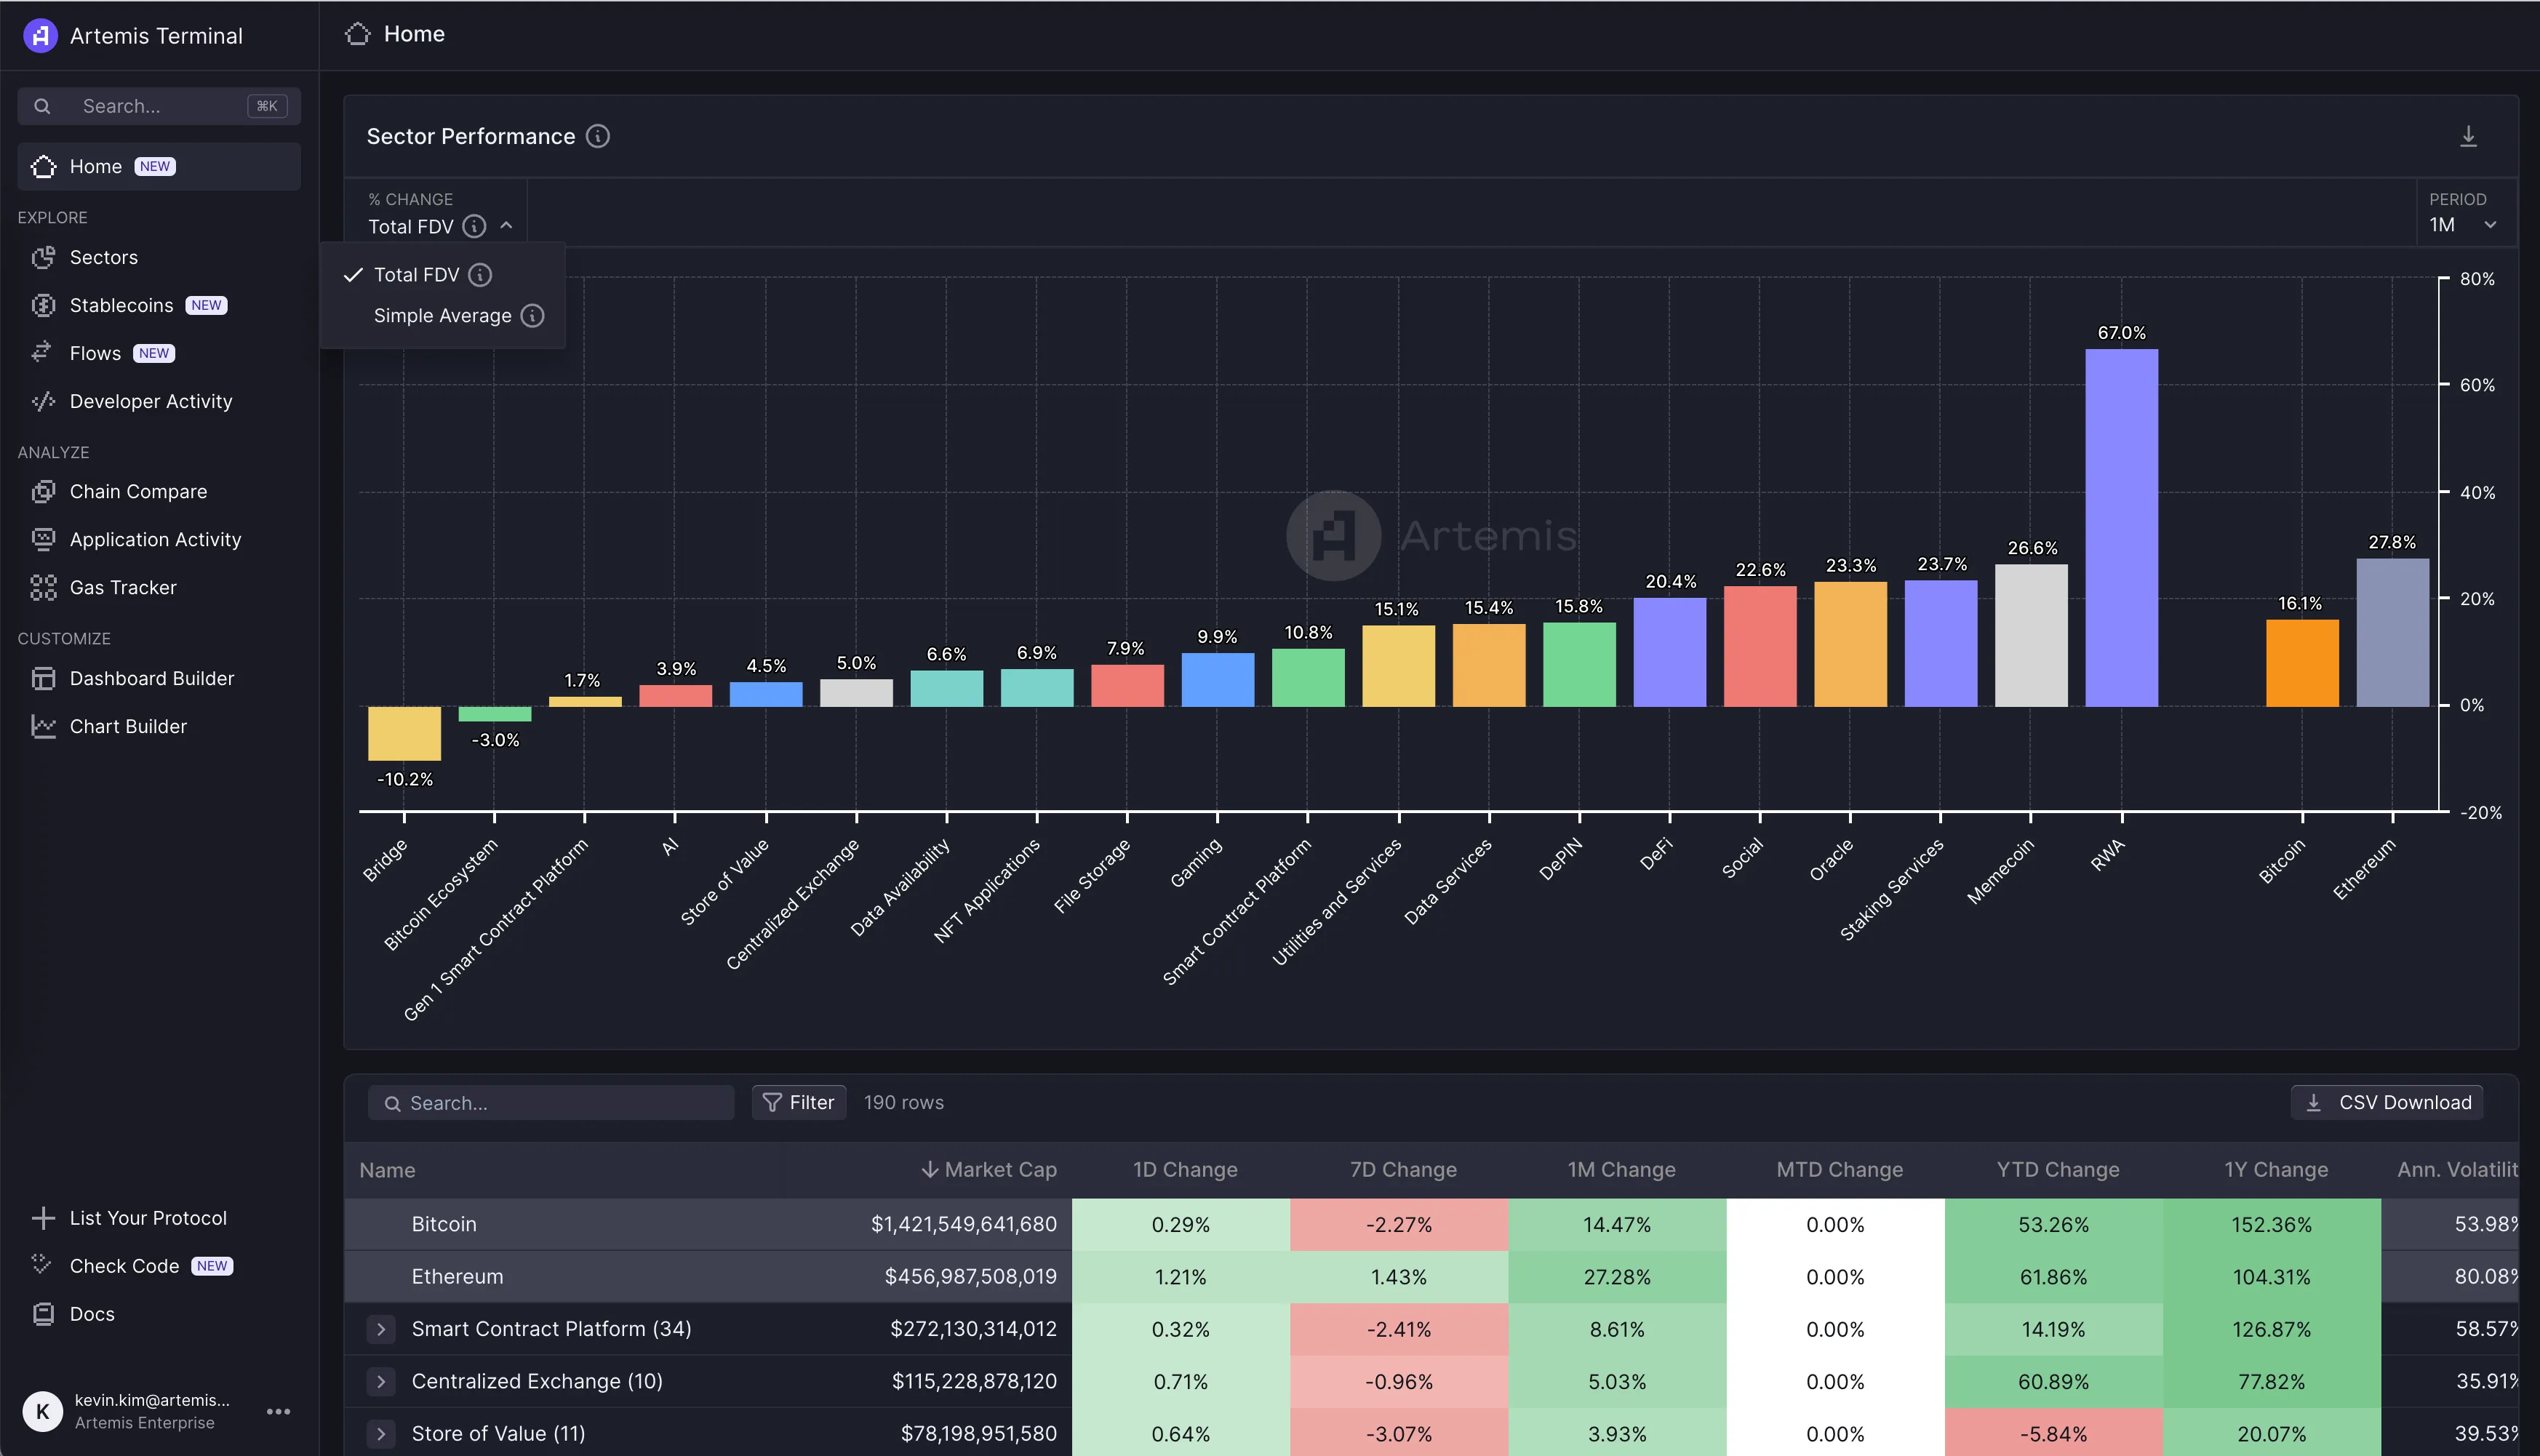Open the Sector Performance info icon

pyautogui.click(x=598, y=136)
